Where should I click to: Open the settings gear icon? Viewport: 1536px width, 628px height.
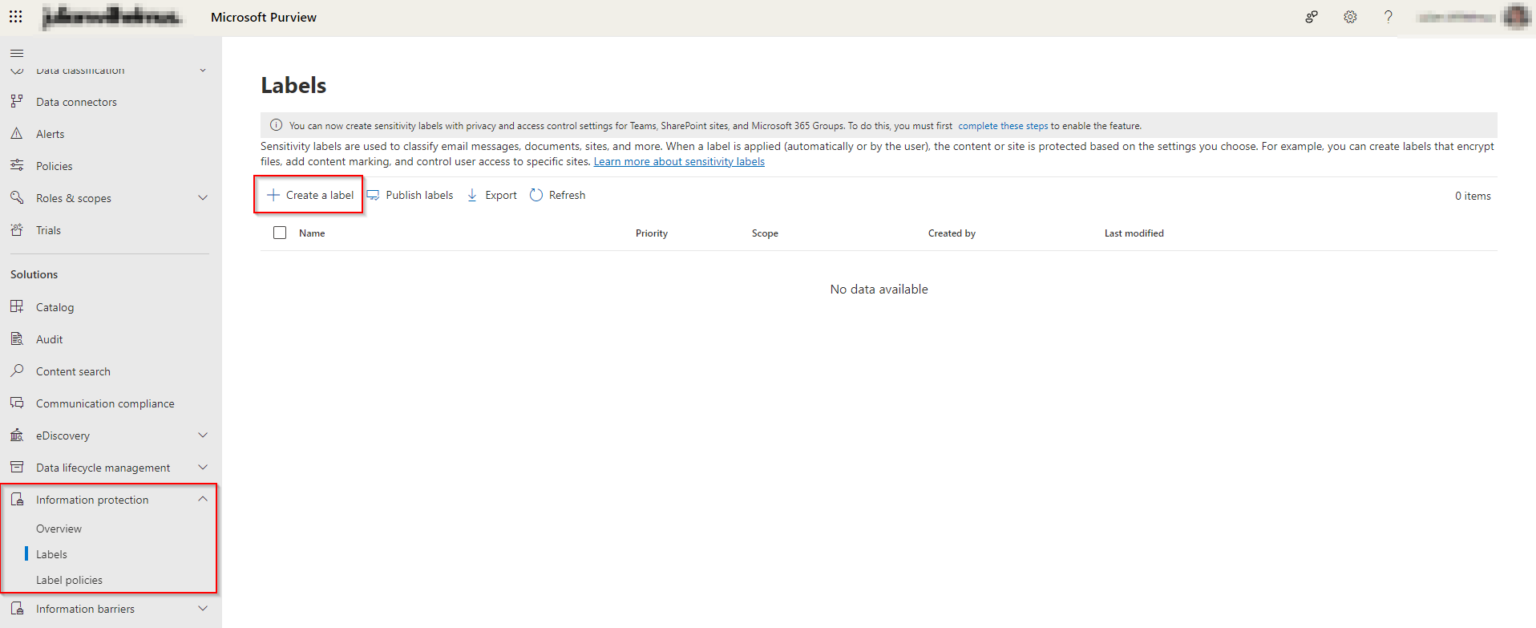pyautogui.click(x=1350, y=17)
